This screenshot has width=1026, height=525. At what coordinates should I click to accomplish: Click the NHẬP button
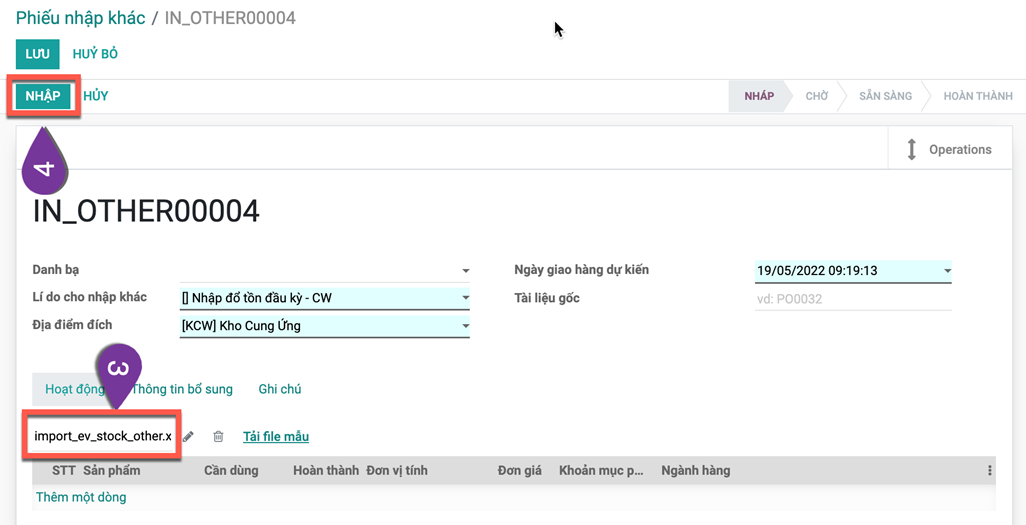[43, 96]
